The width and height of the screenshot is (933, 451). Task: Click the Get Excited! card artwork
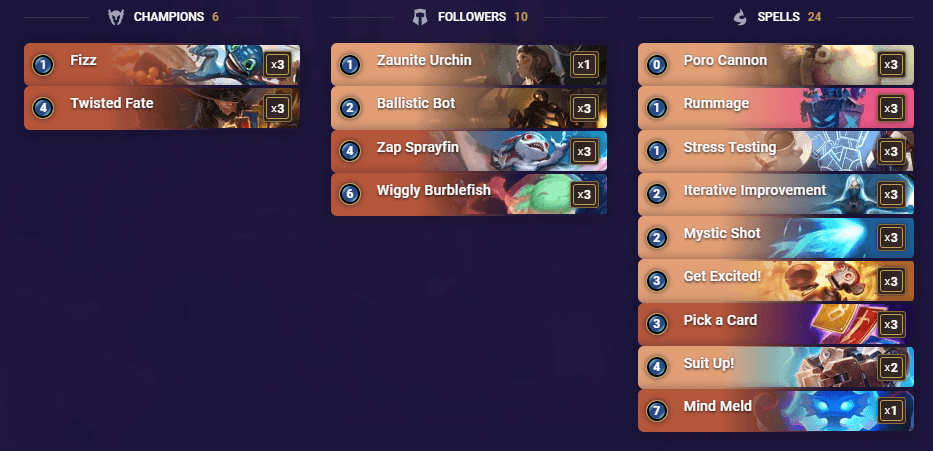(x=827, y=281)
